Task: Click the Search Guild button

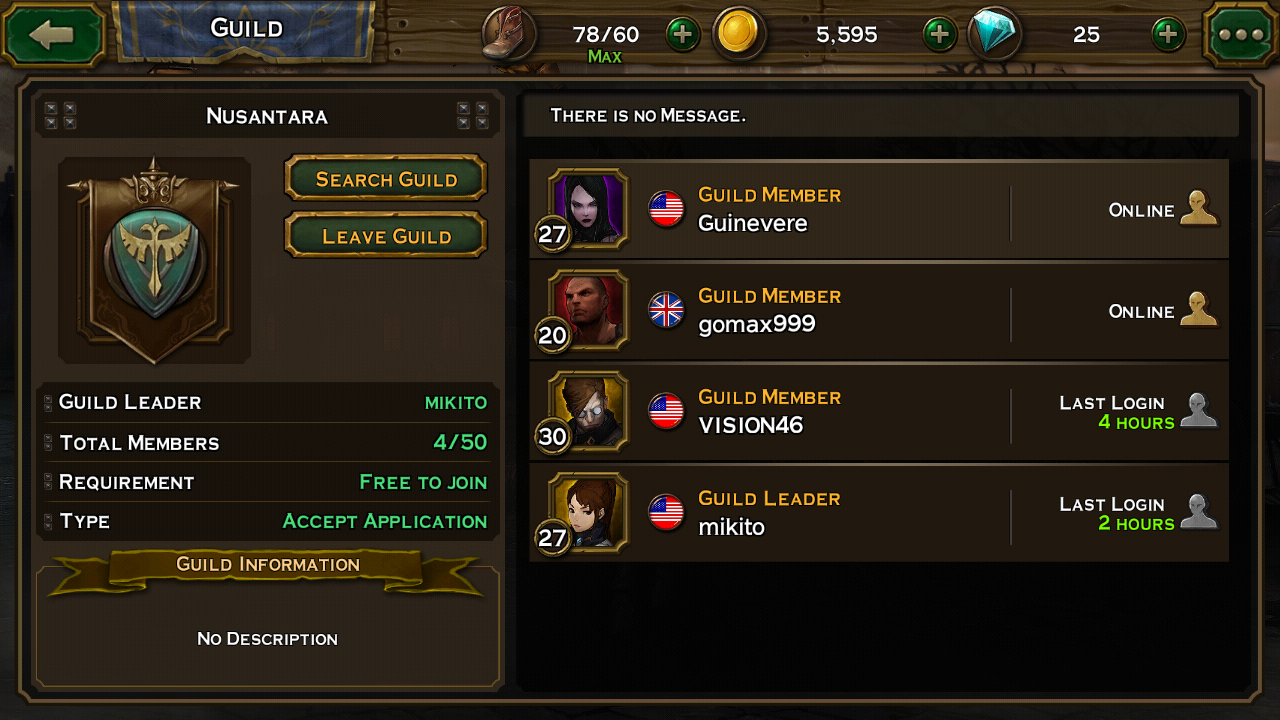Action: click(x=386, y=179)
